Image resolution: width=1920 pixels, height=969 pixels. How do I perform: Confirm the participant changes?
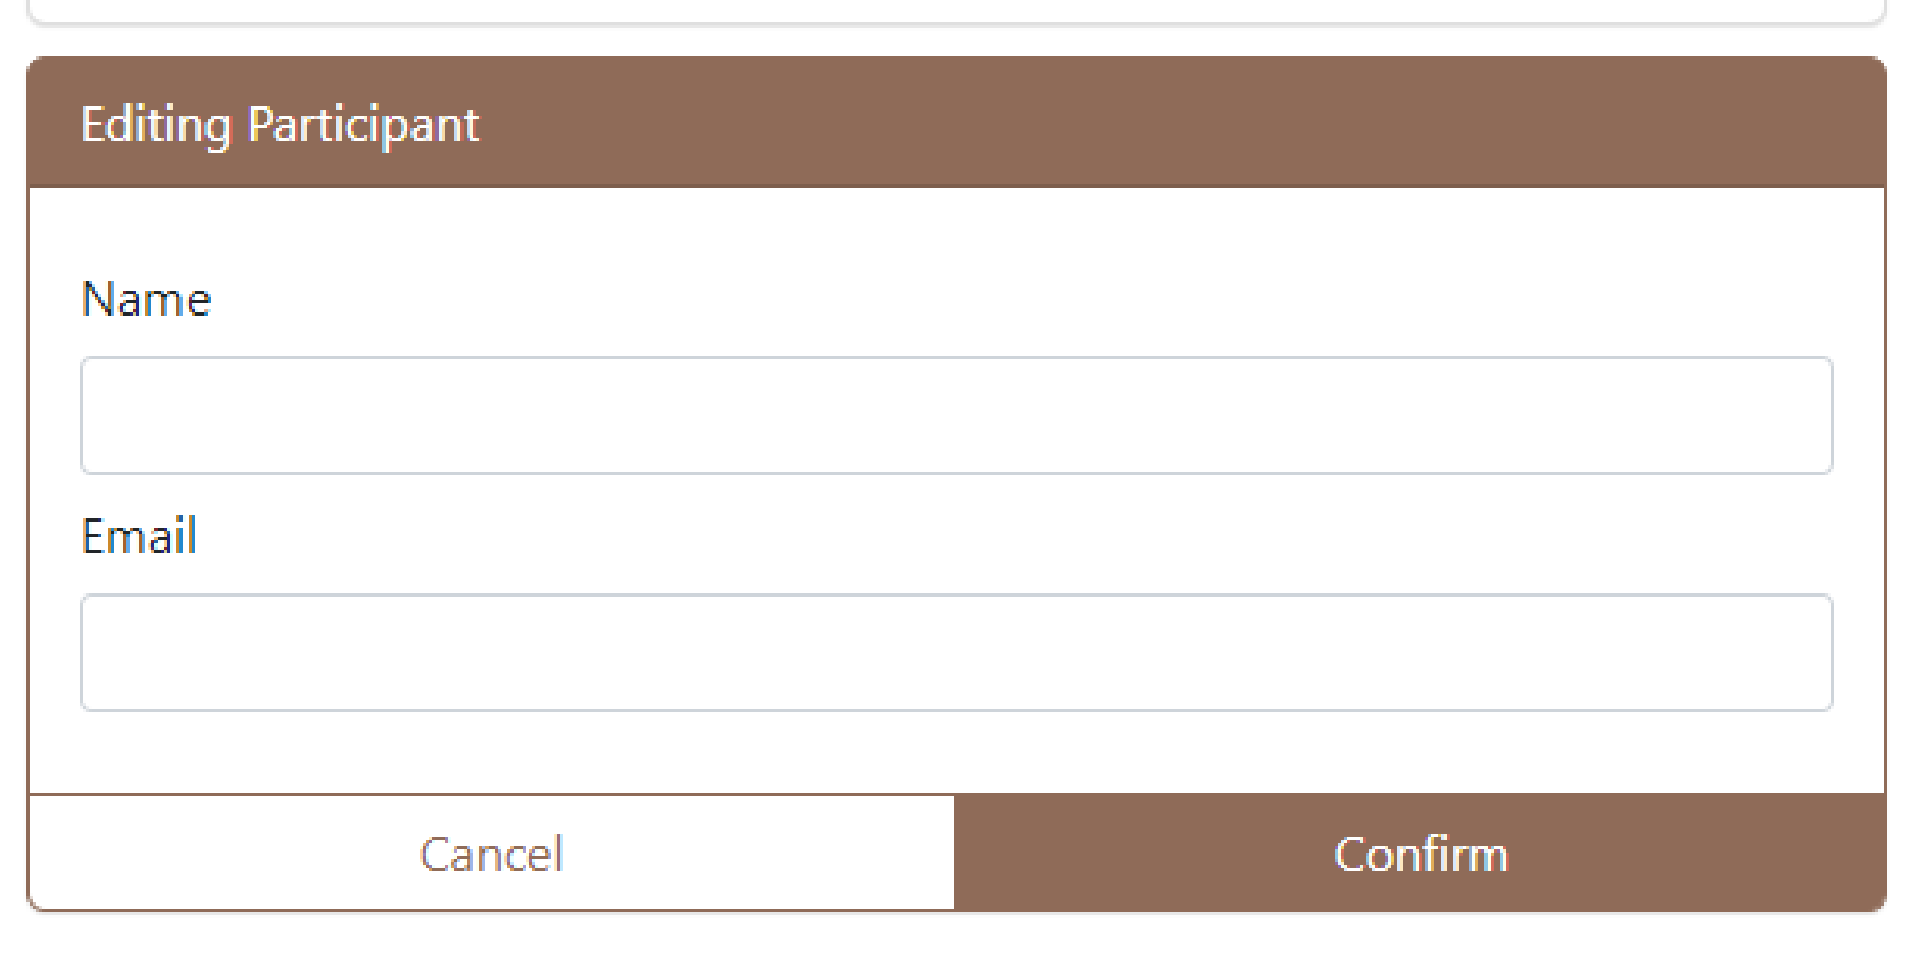[x=1420, y=853]
